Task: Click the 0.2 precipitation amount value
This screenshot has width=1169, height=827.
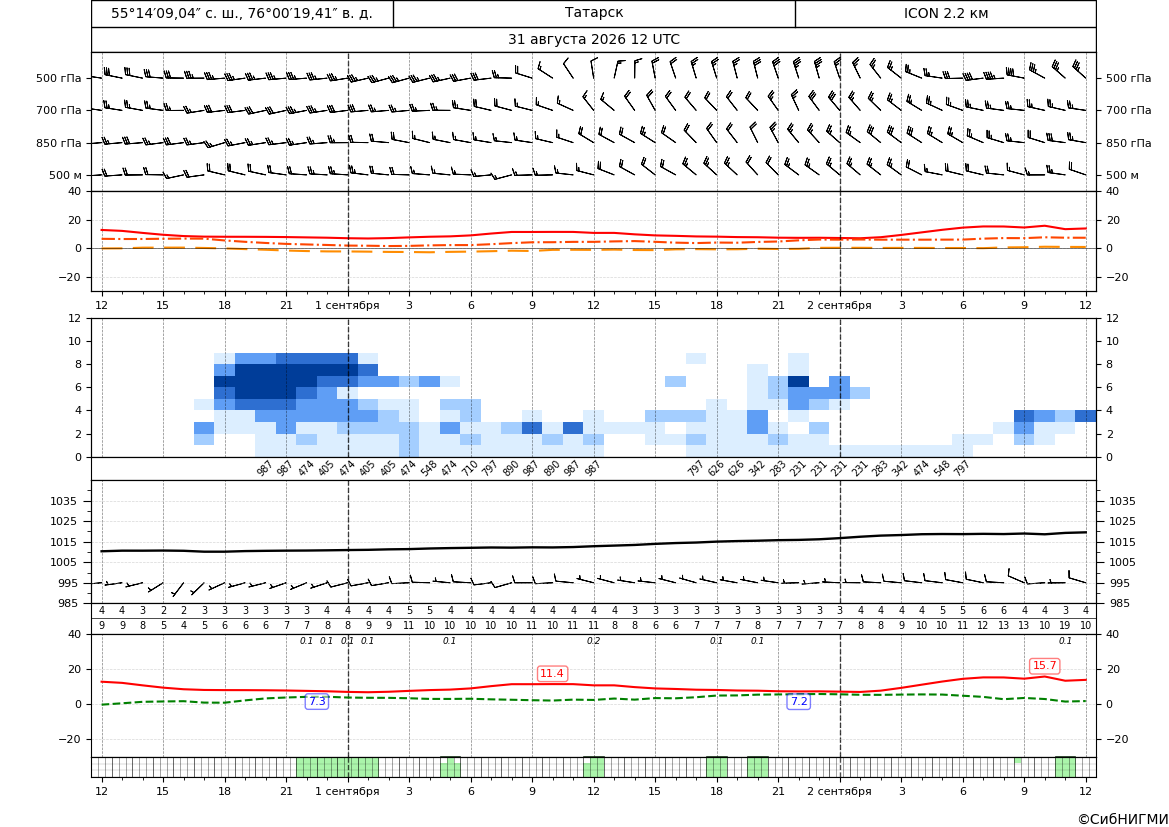Action: coord(593,641)
